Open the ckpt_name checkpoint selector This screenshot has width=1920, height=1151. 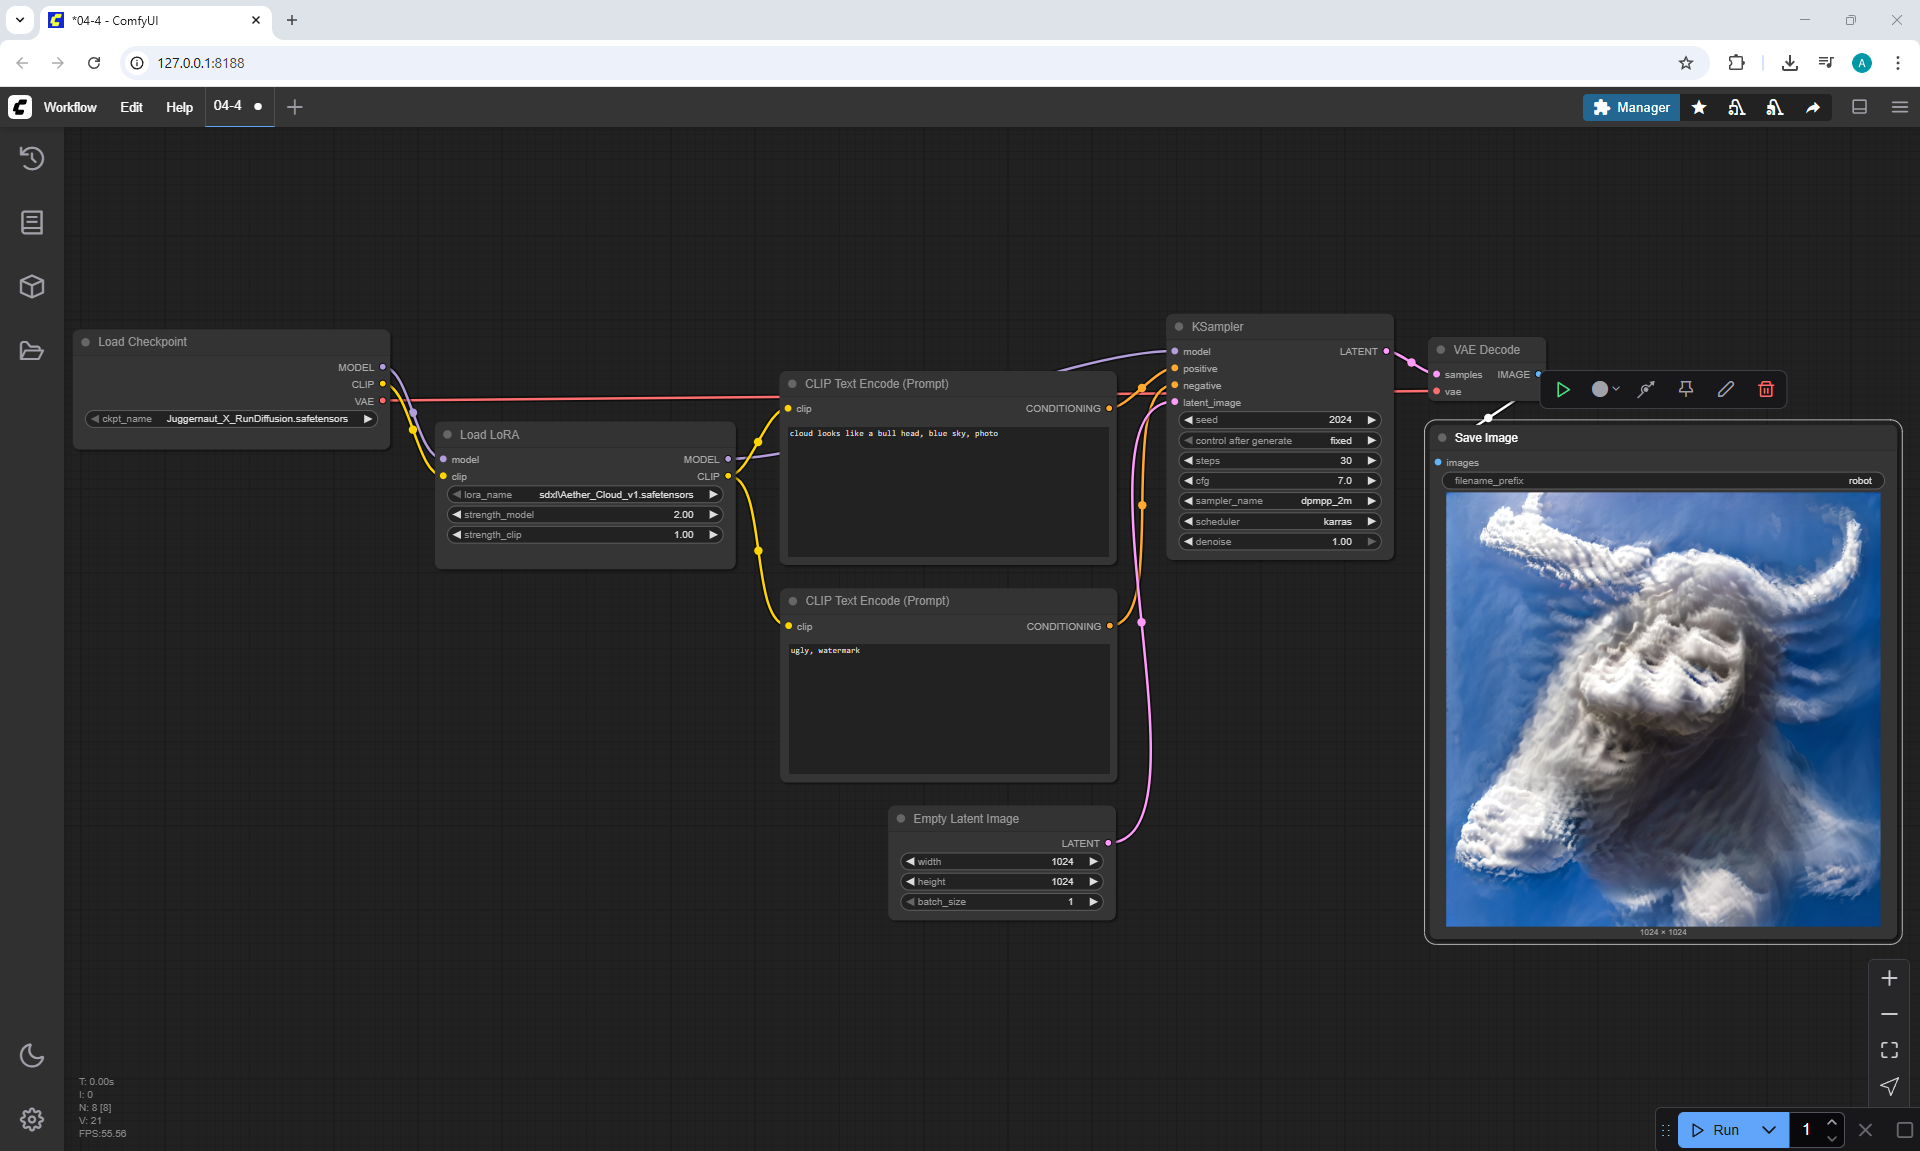pos(232,419)
